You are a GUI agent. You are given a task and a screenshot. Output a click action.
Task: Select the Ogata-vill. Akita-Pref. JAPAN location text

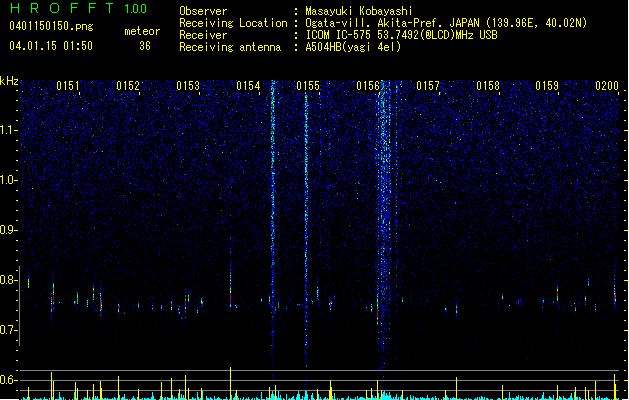tap(446, 23)
